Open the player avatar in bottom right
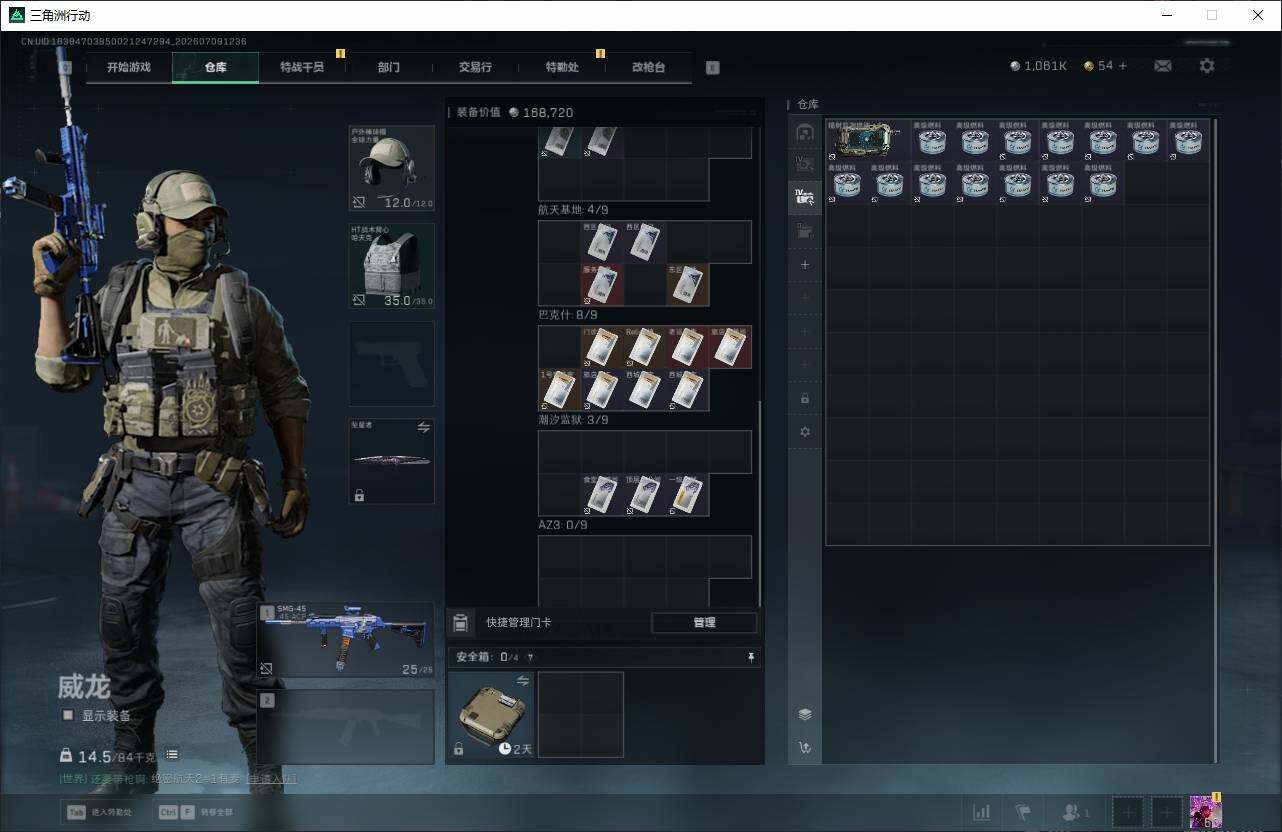 coord(1205,811)
